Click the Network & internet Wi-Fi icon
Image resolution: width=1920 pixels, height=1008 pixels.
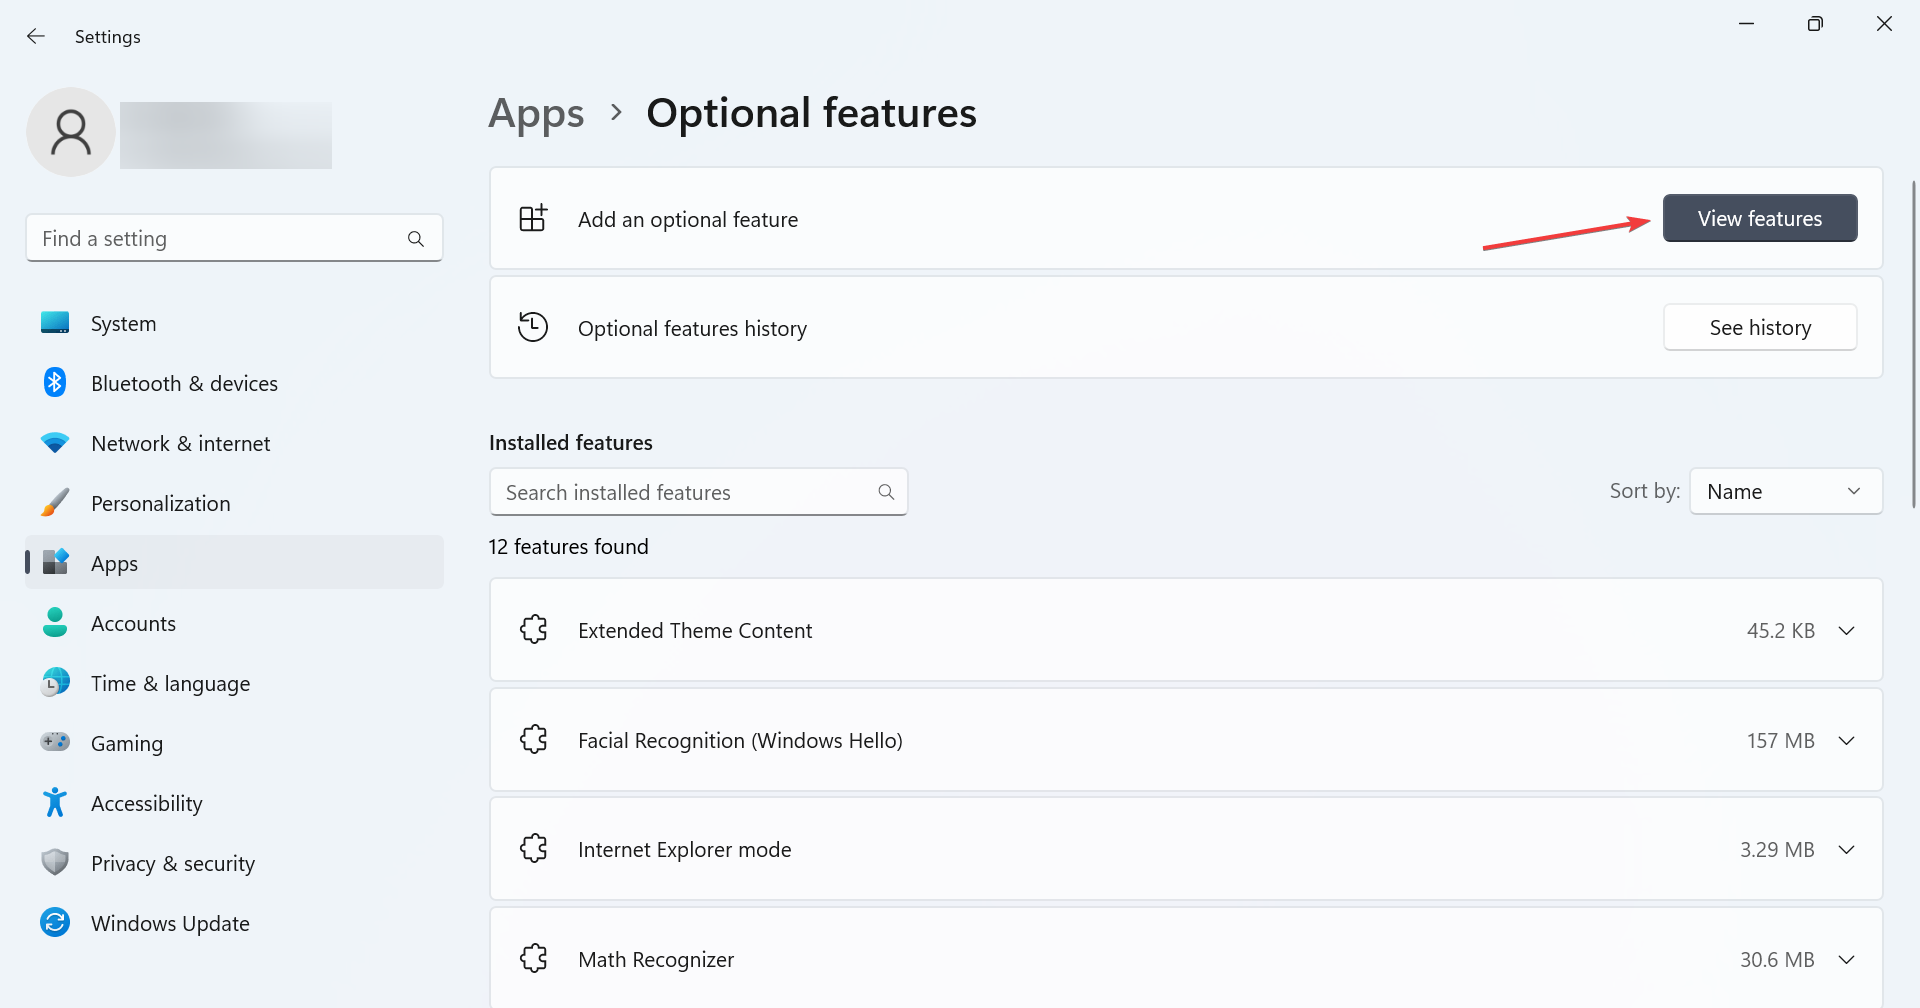pyautogui.click(x=55, y=442)
